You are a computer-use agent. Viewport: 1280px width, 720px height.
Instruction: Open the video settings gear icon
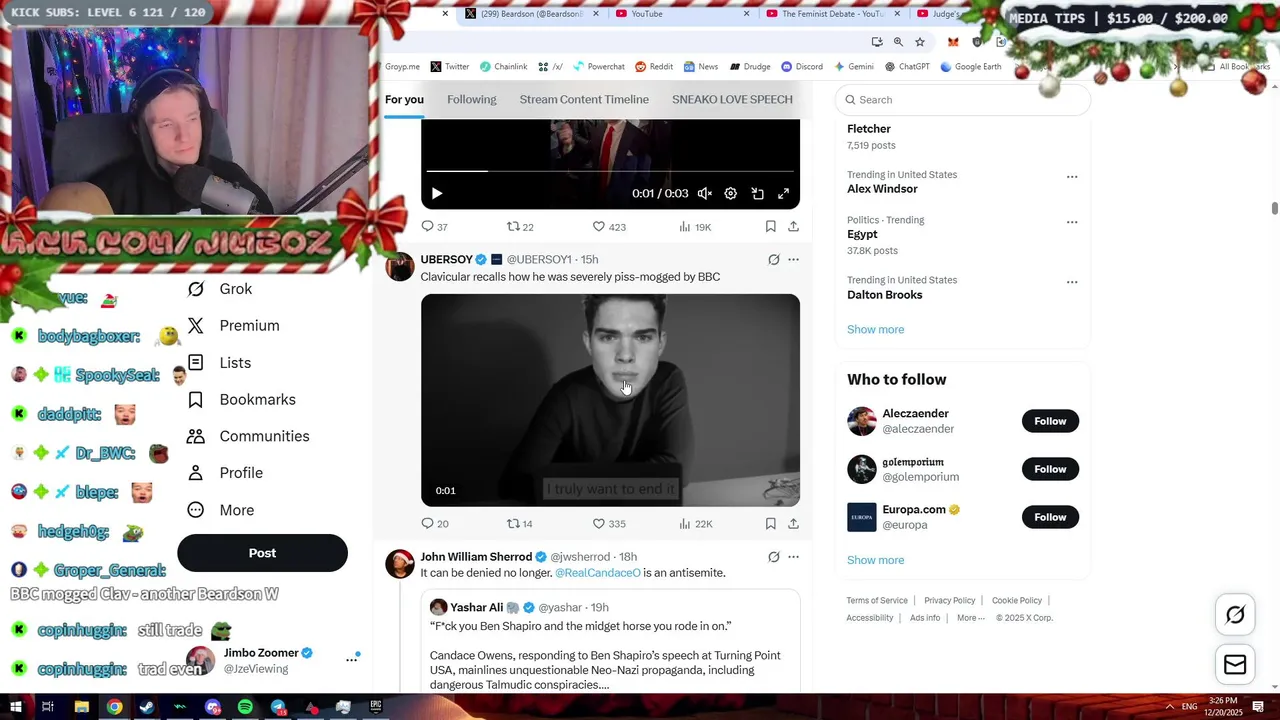tap(731, 194)
